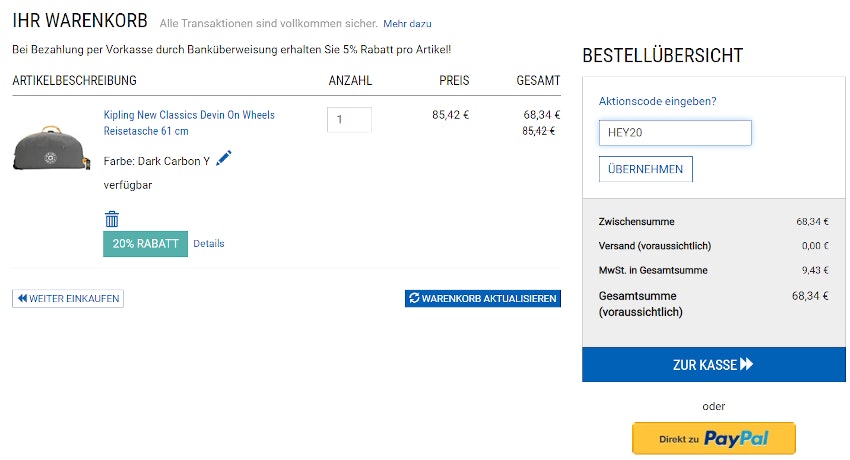
Task: Open the Kipling travel bag thumbnail
Action: (x=51, y=147)
